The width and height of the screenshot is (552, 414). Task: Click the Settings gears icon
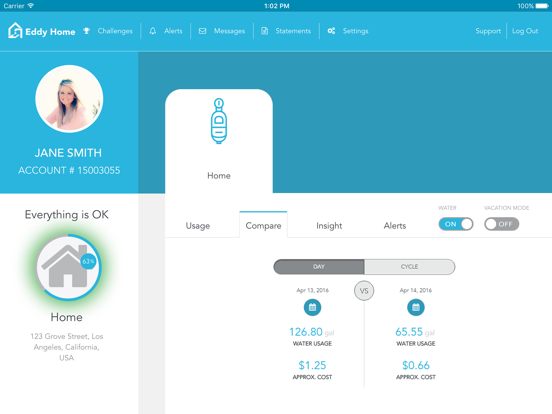pyautogui.click(x=331, y=31)
